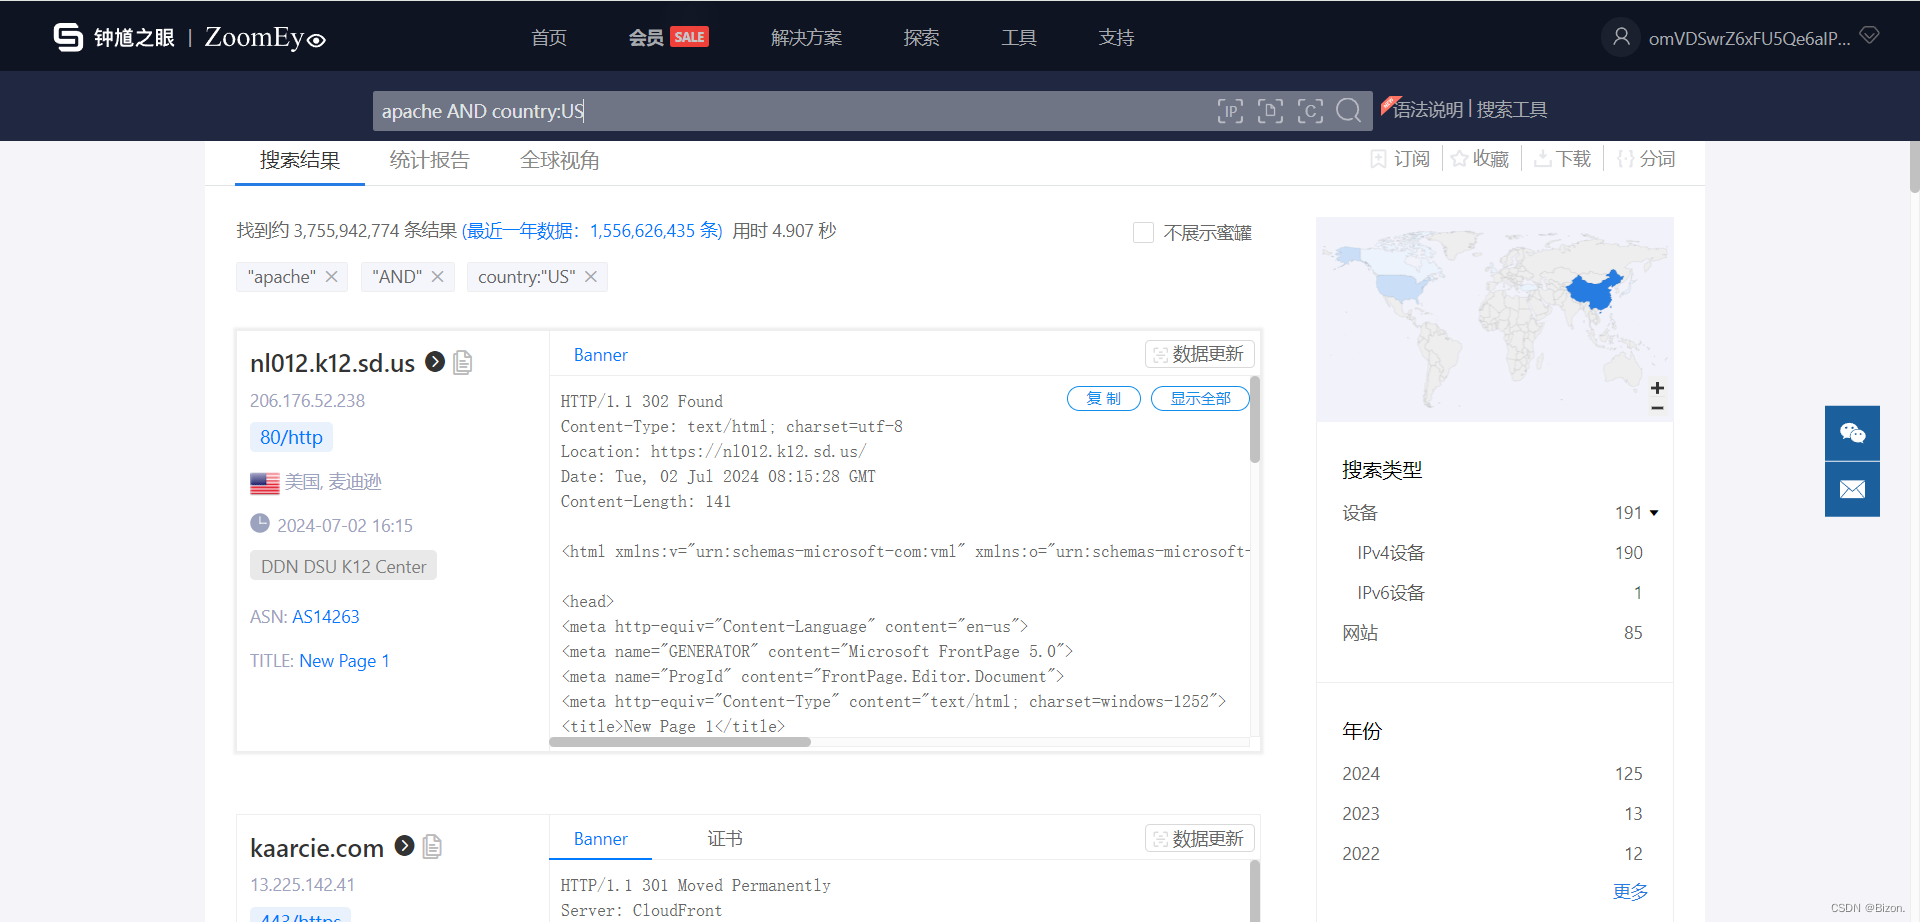Screen dimensions: 1920x922
Task: Click arrow icon beside kaarcie.com
Action: 404,845
